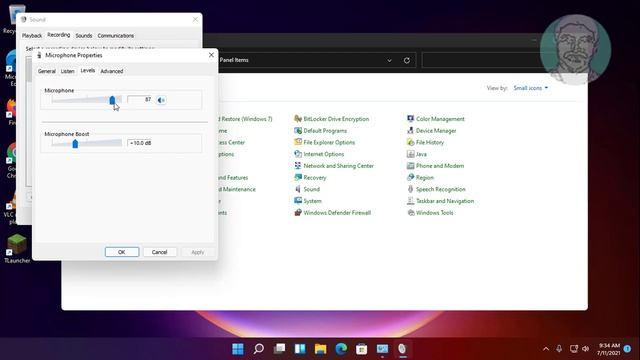The image size is (640, 360).
Task: Switch to the Listen tab
Action: tap(67, 71)
